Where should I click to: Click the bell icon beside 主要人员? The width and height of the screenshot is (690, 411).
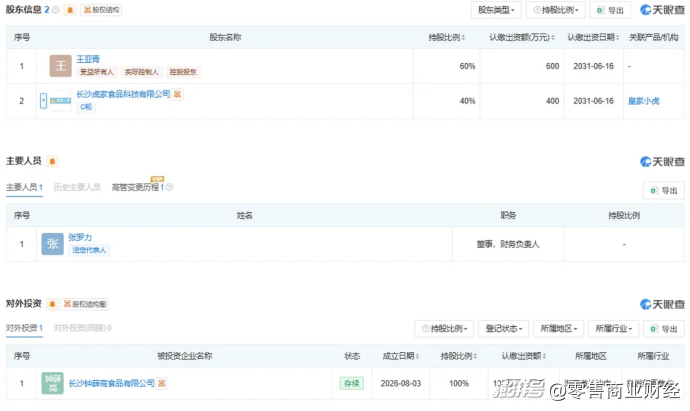click(52, 161)
